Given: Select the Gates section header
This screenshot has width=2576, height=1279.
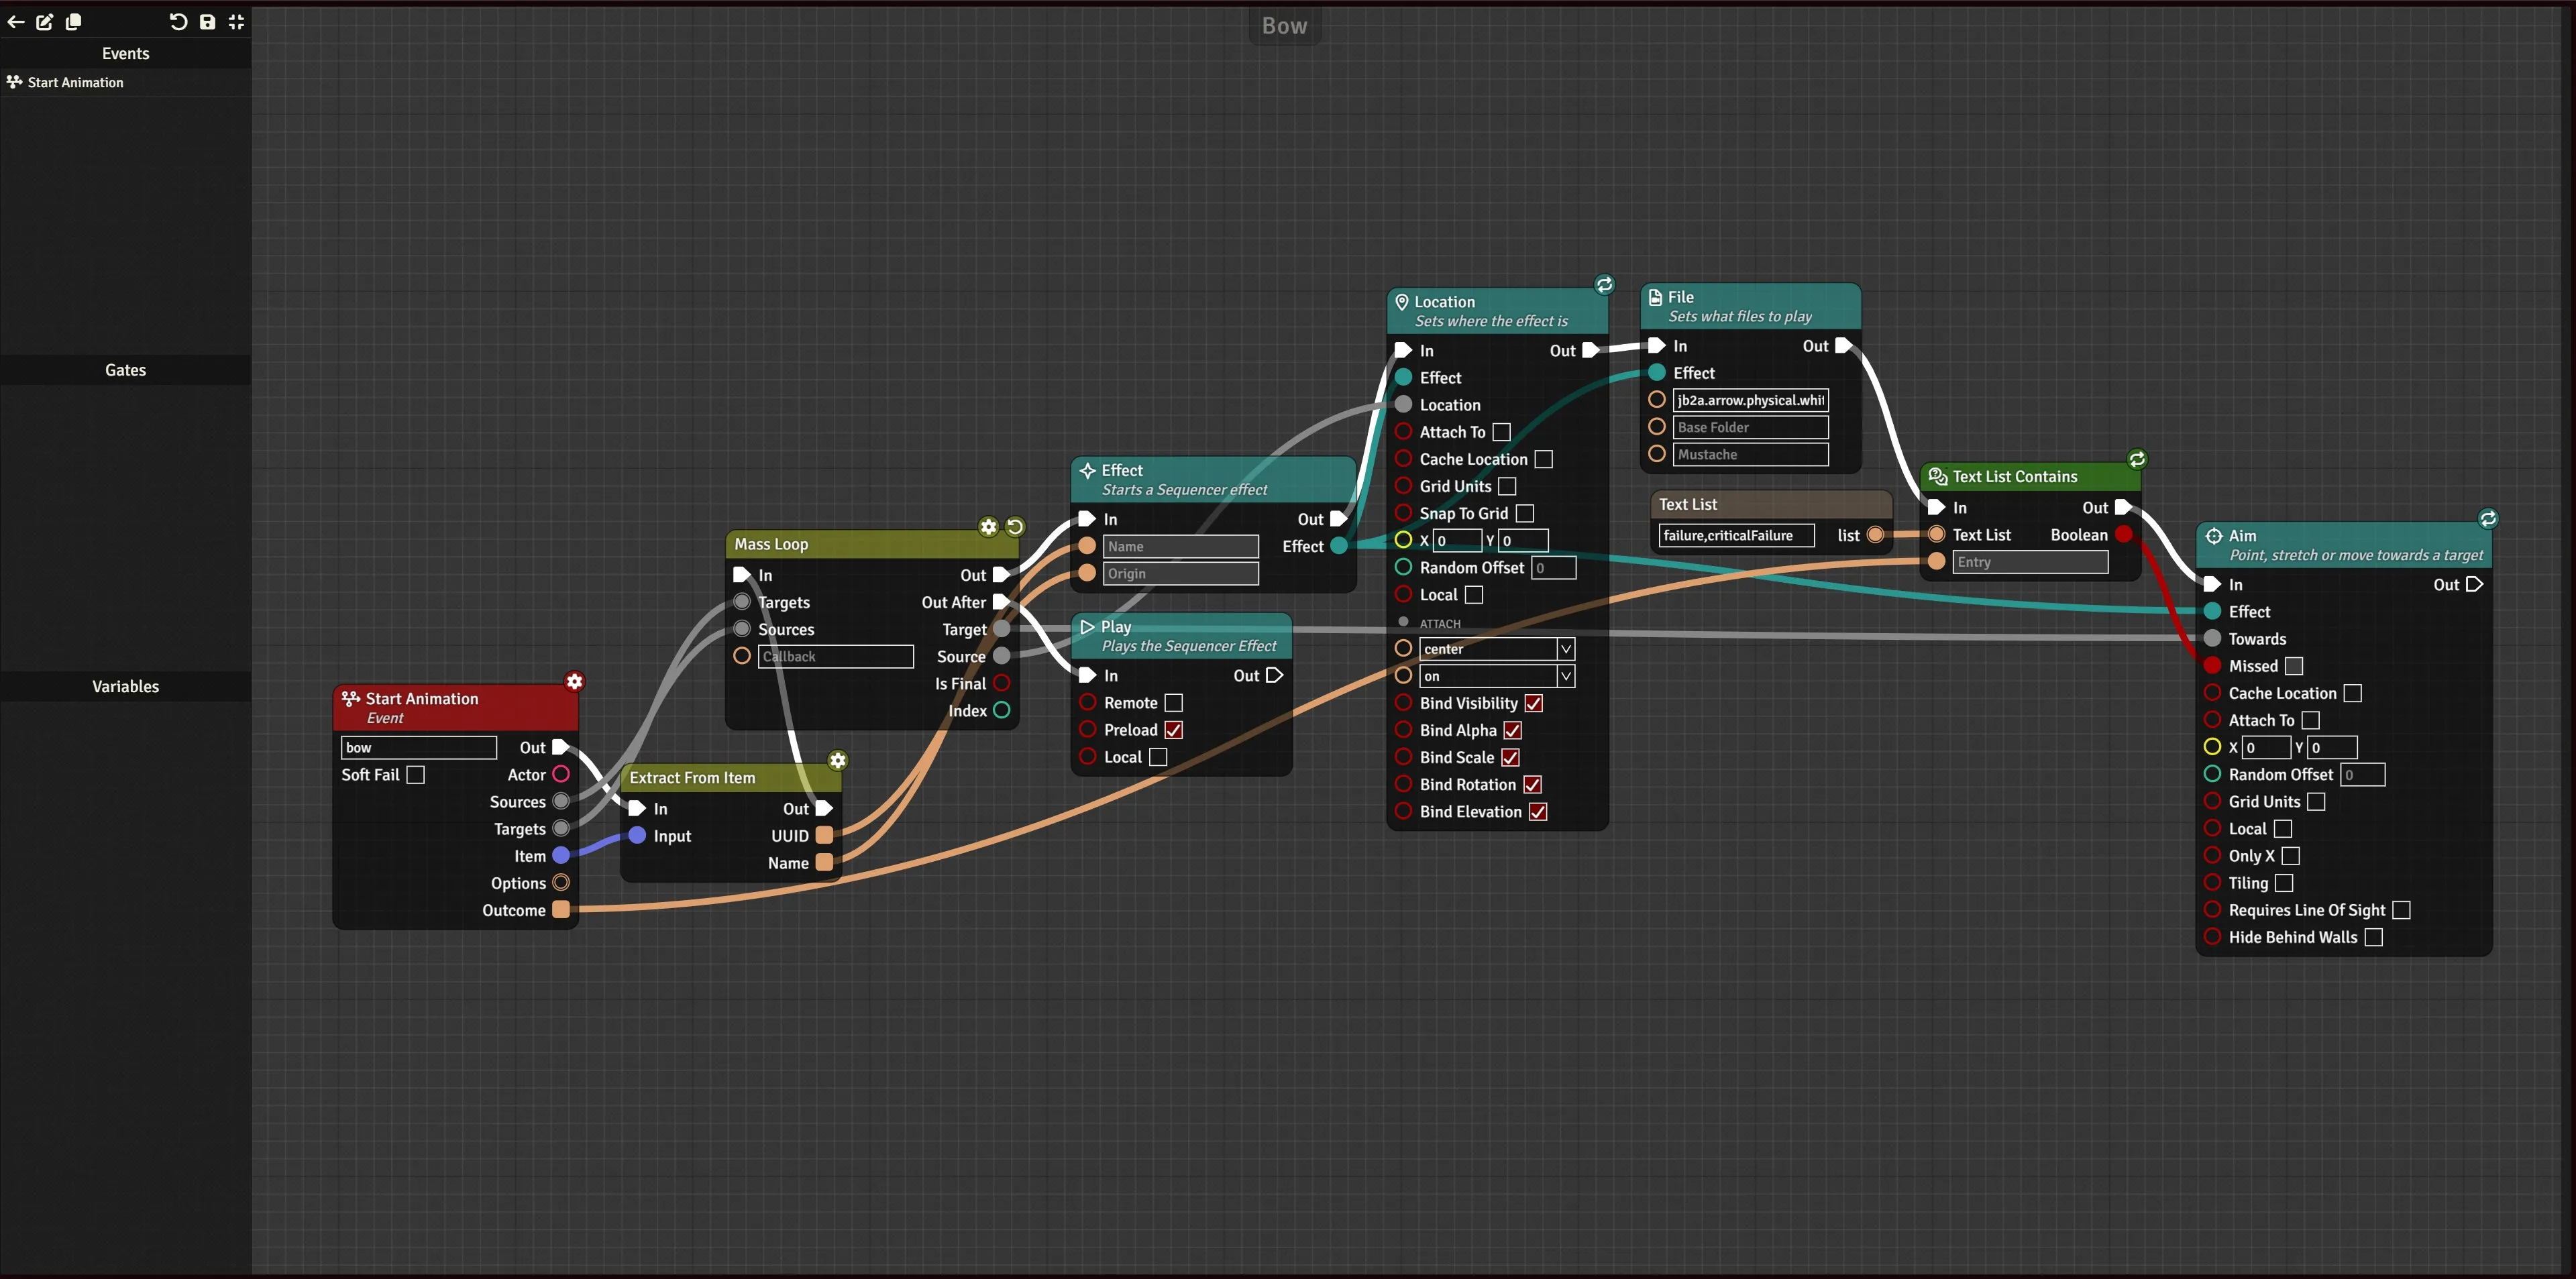Looking at the screenshot, I should point(126,370).
